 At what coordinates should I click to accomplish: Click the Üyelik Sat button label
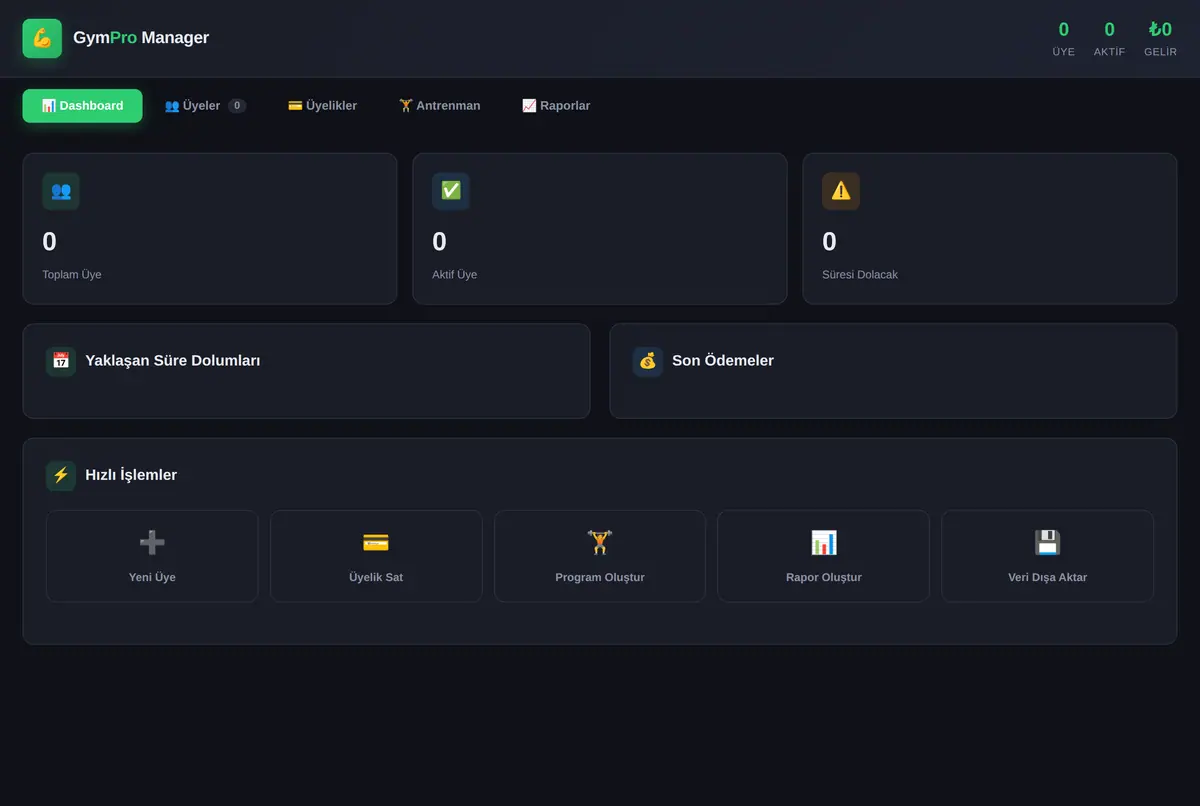tap(376, 577)
